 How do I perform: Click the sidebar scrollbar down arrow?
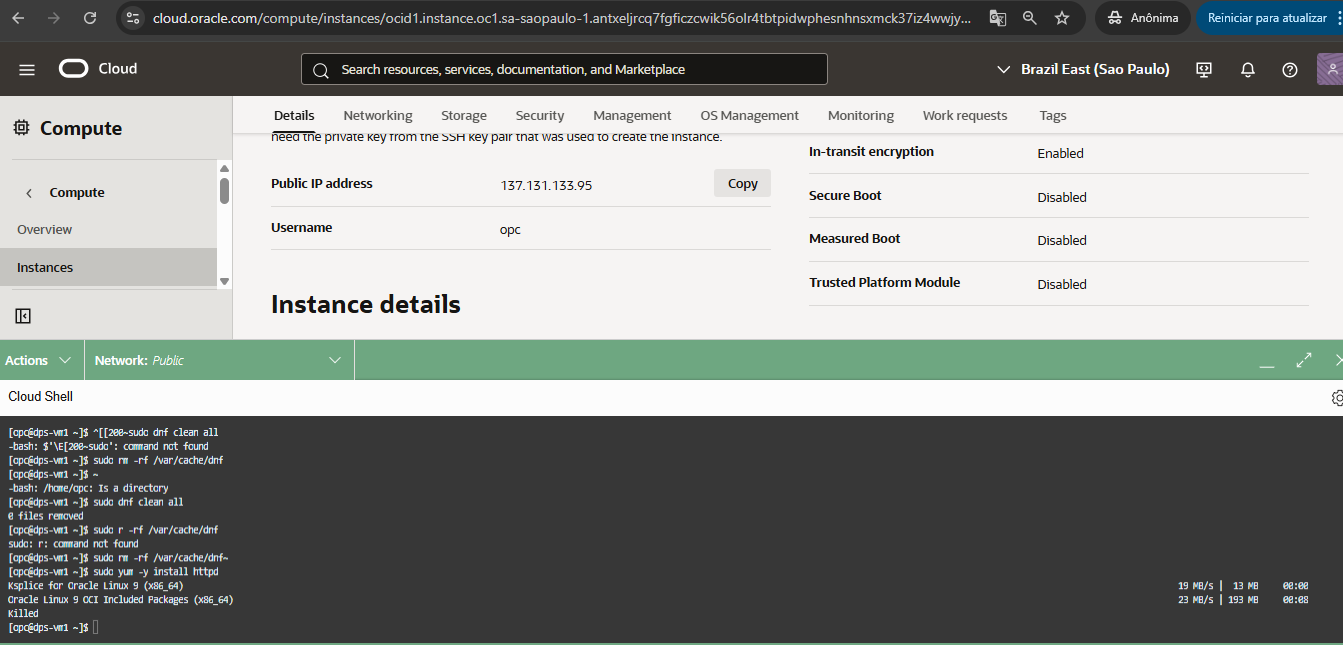point(224,282)
